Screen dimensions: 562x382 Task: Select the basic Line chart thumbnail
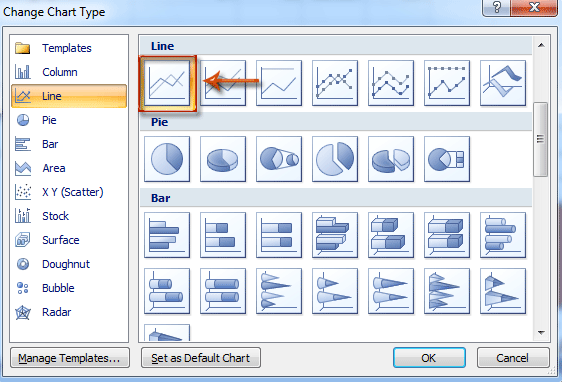(x=167, y=83)
